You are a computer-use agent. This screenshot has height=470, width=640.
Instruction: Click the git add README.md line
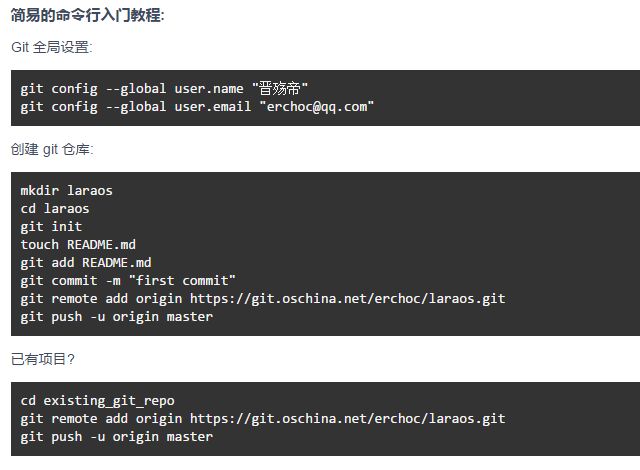[86, 263]
